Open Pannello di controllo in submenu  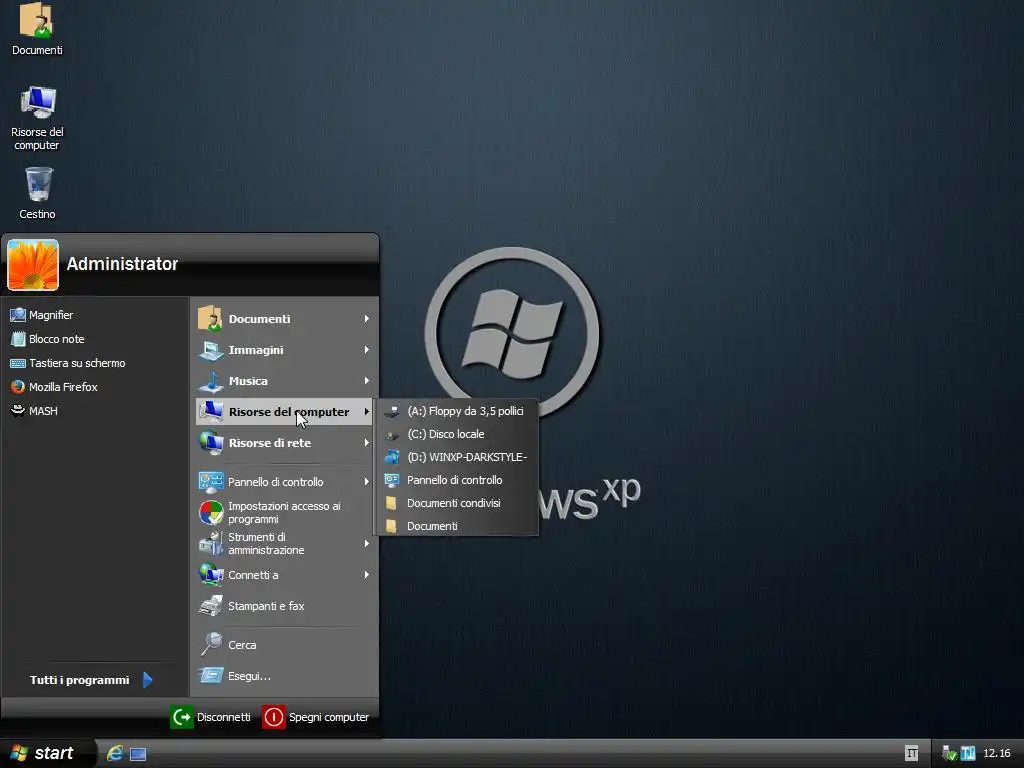pyautogui.click(x=456, y=480)
